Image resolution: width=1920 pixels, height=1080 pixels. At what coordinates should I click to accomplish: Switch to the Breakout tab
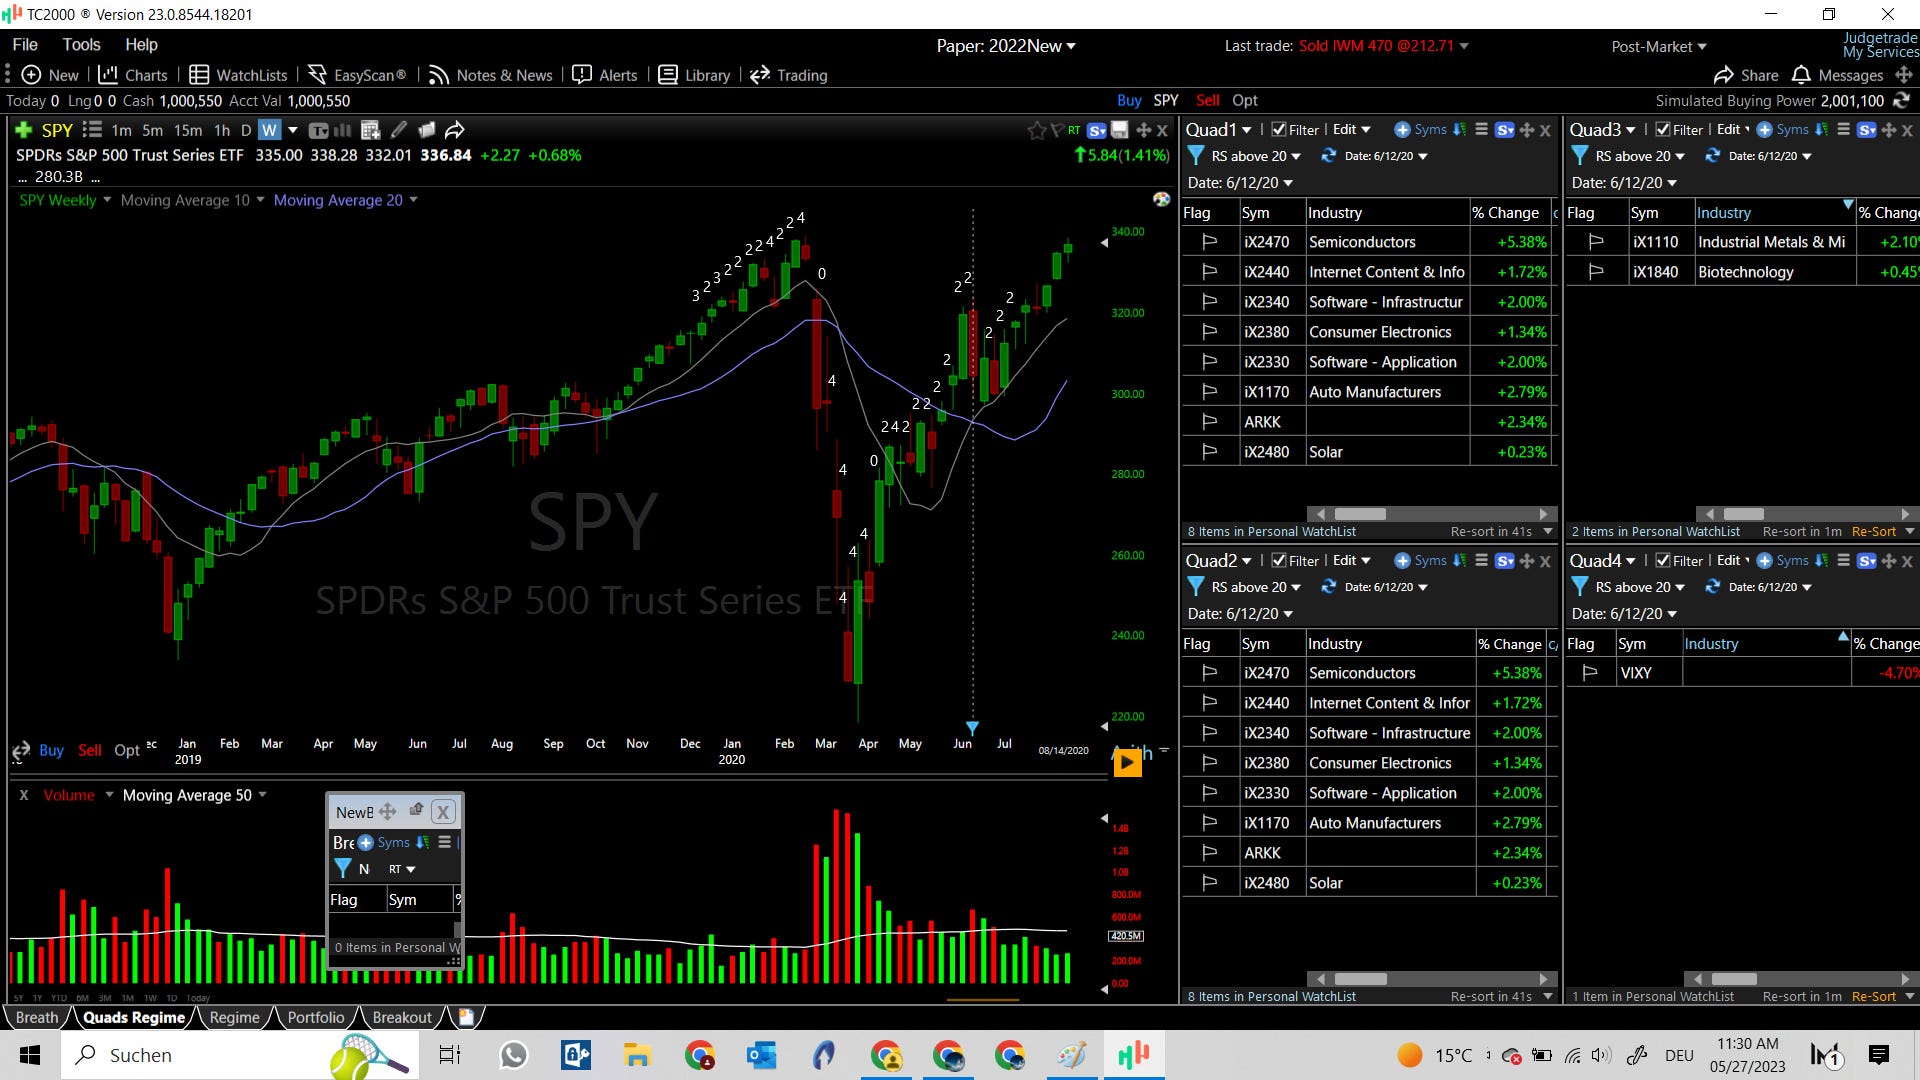tap(402, 1017)
